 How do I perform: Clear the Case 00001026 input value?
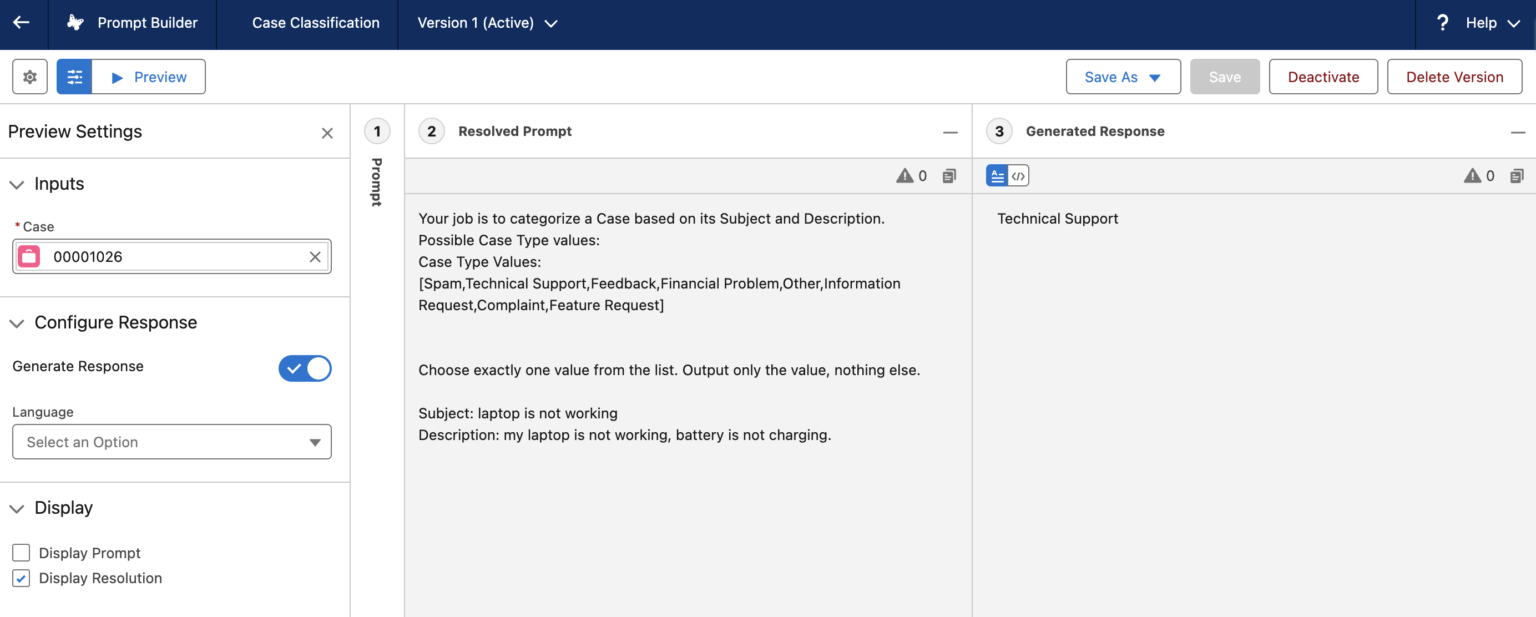point(315,256)
